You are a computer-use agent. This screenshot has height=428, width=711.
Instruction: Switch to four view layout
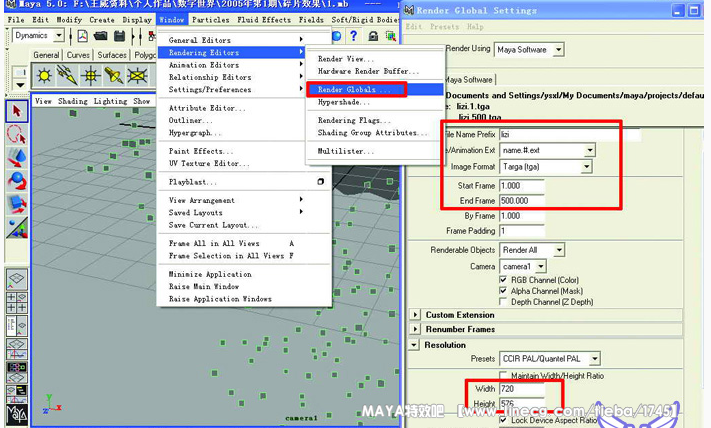[17, 302]
